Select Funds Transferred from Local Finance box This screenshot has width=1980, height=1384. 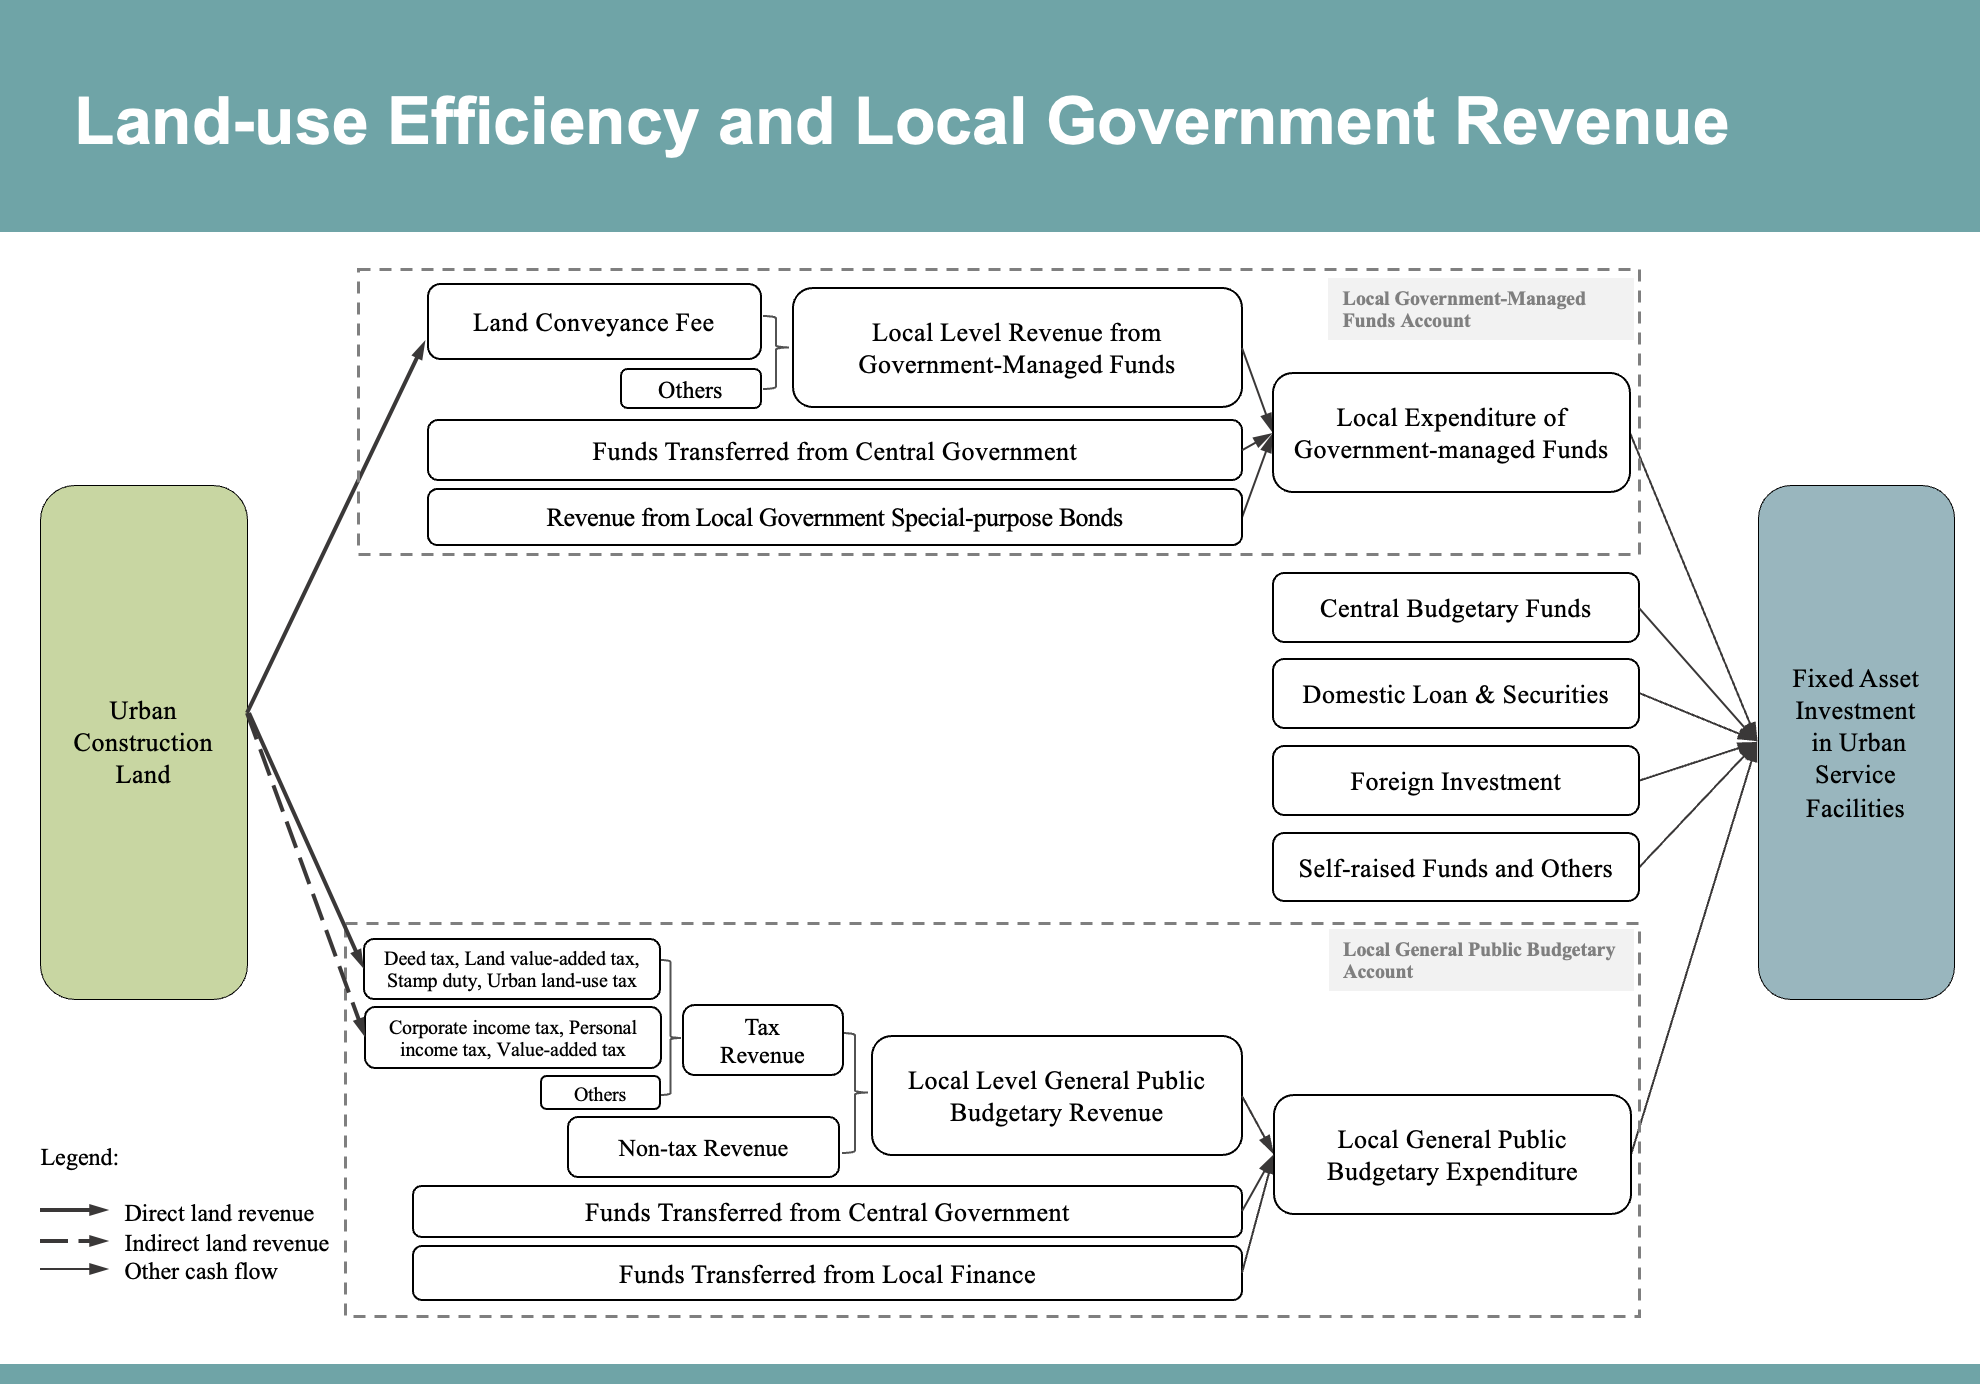[x=827, y=1274]
